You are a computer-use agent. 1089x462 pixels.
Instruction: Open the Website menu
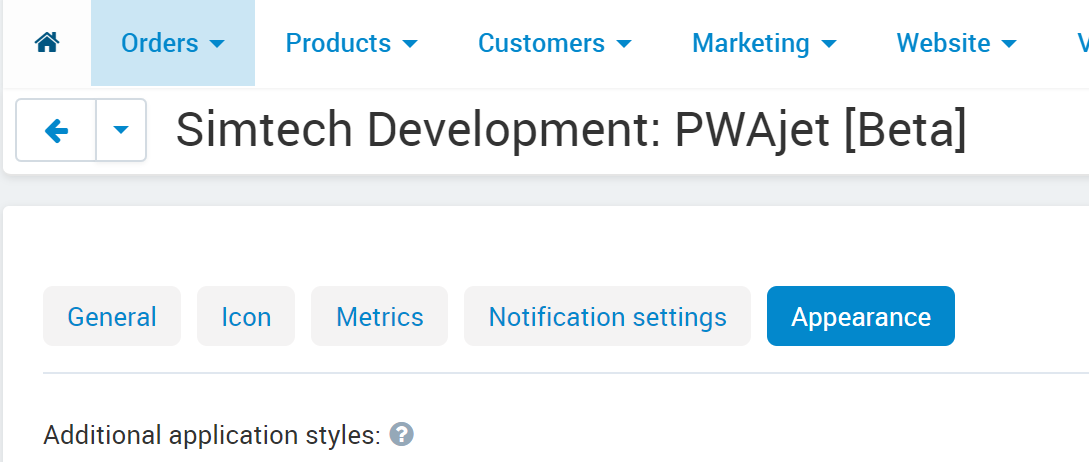(x=956, y=43)
